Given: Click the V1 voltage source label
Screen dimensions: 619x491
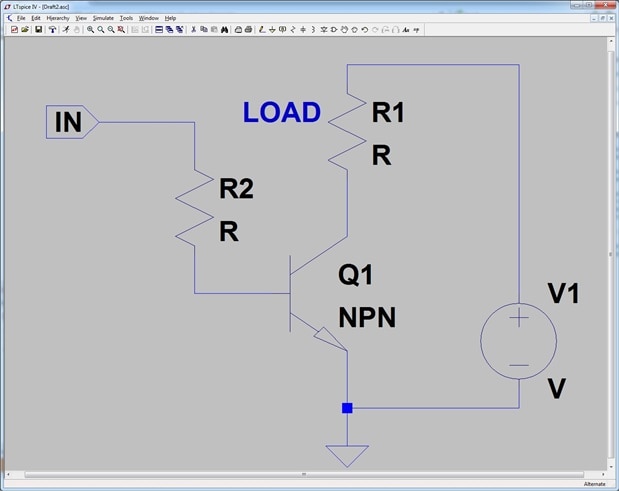Looking at the screenshot, I should (x=563, y=293).
